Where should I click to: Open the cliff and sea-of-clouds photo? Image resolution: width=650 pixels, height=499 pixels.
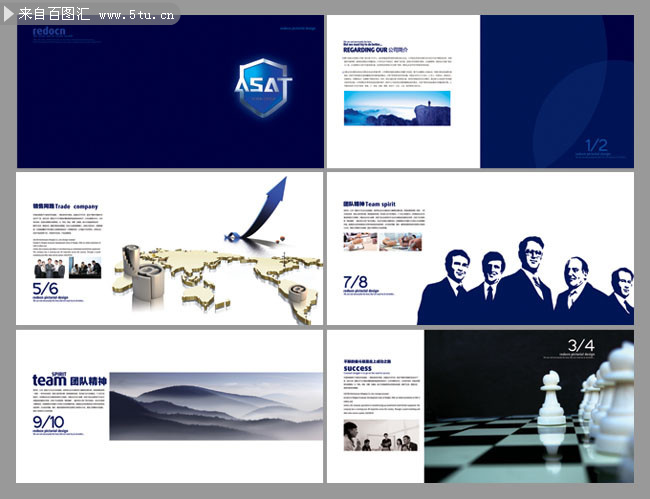pyautogui.click(x=397, y=108)
